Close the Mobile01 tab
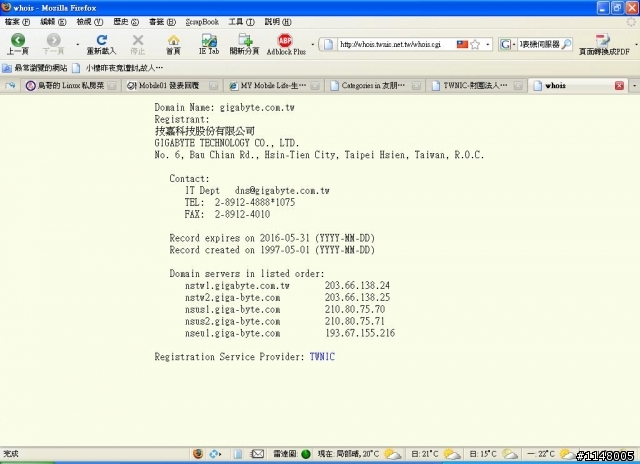The width and height of the screenshot is (640, 464). [x=213, y=86]
